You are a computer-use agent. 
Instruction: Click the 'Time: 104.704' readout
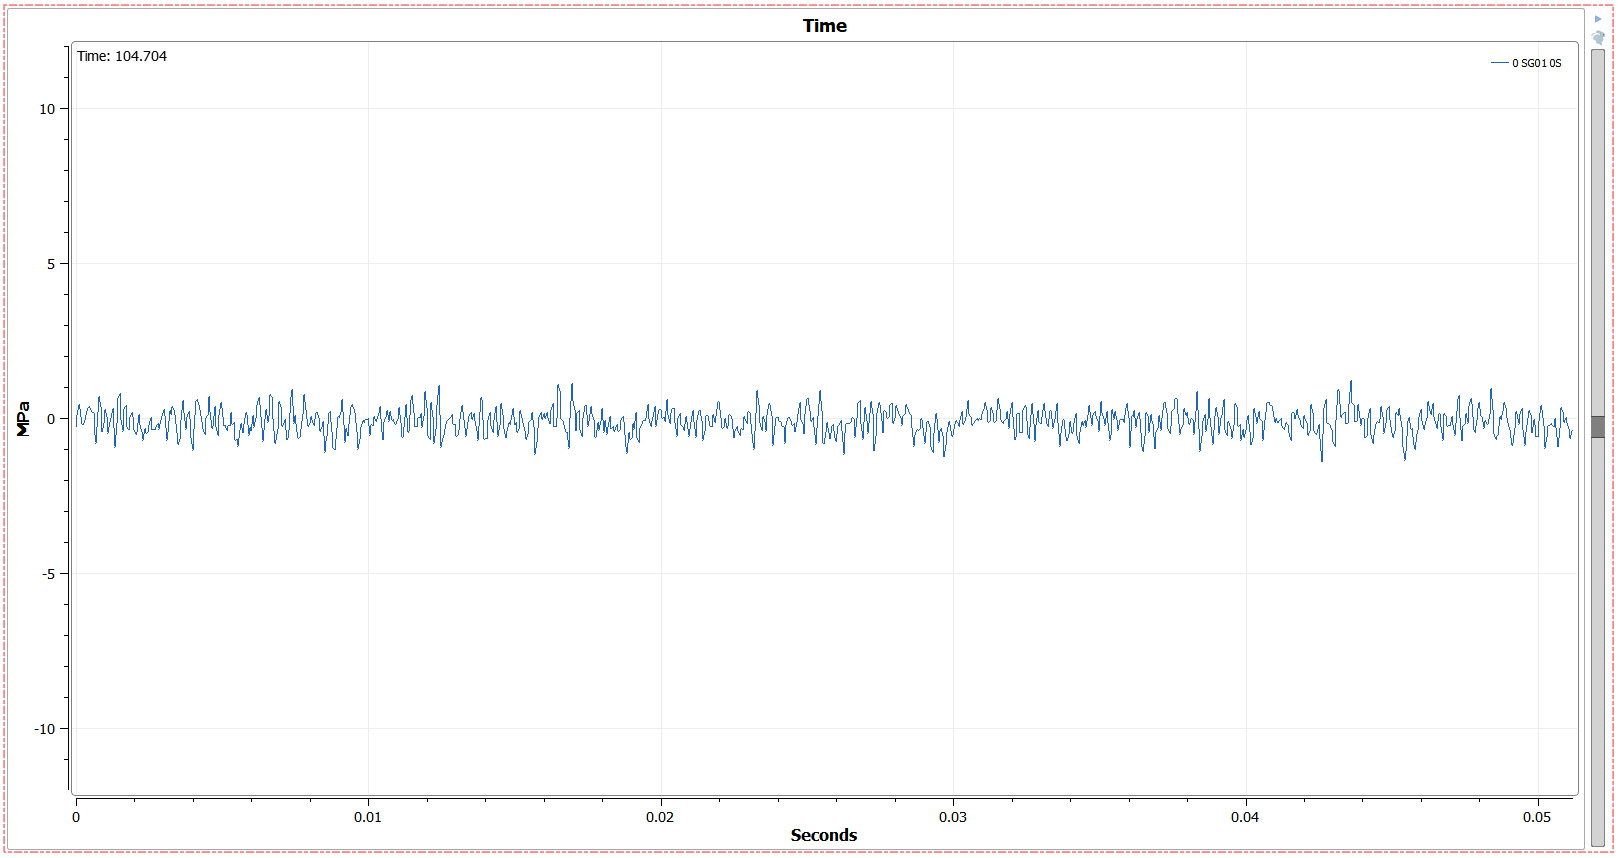click(x=122, y=56)
